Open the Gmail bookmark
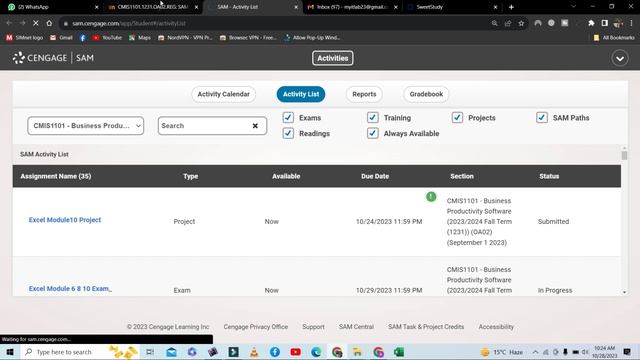This screenshot has width=640, height=360. tap(61, 38)
